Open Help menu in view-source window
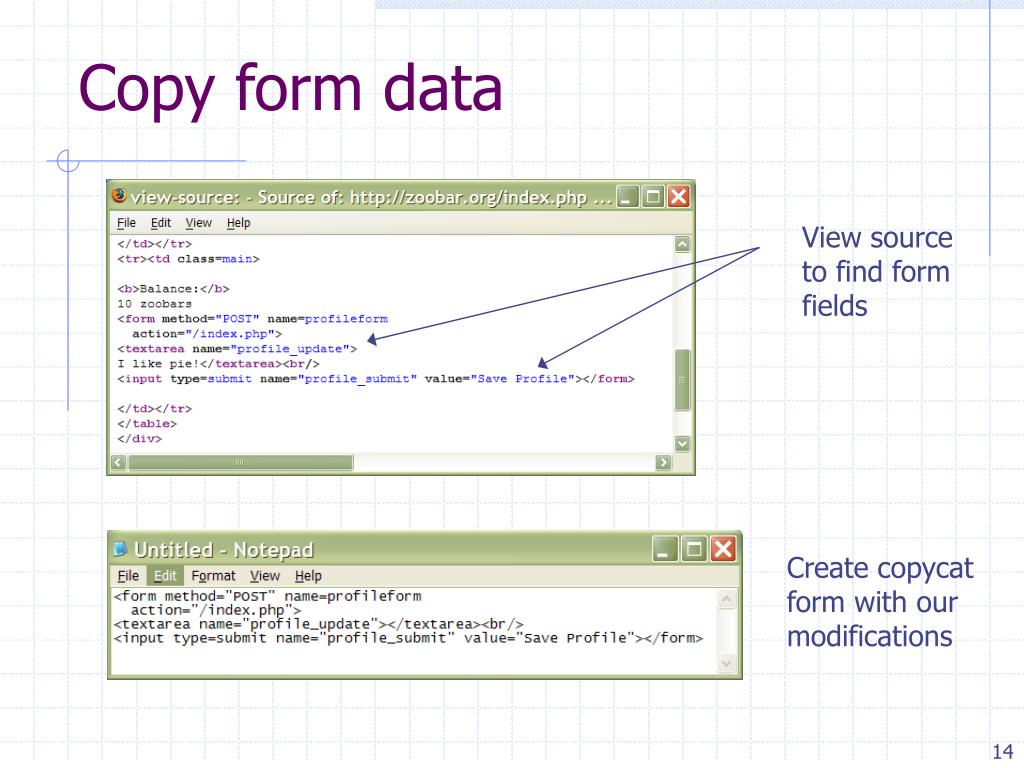 point(238,223)
